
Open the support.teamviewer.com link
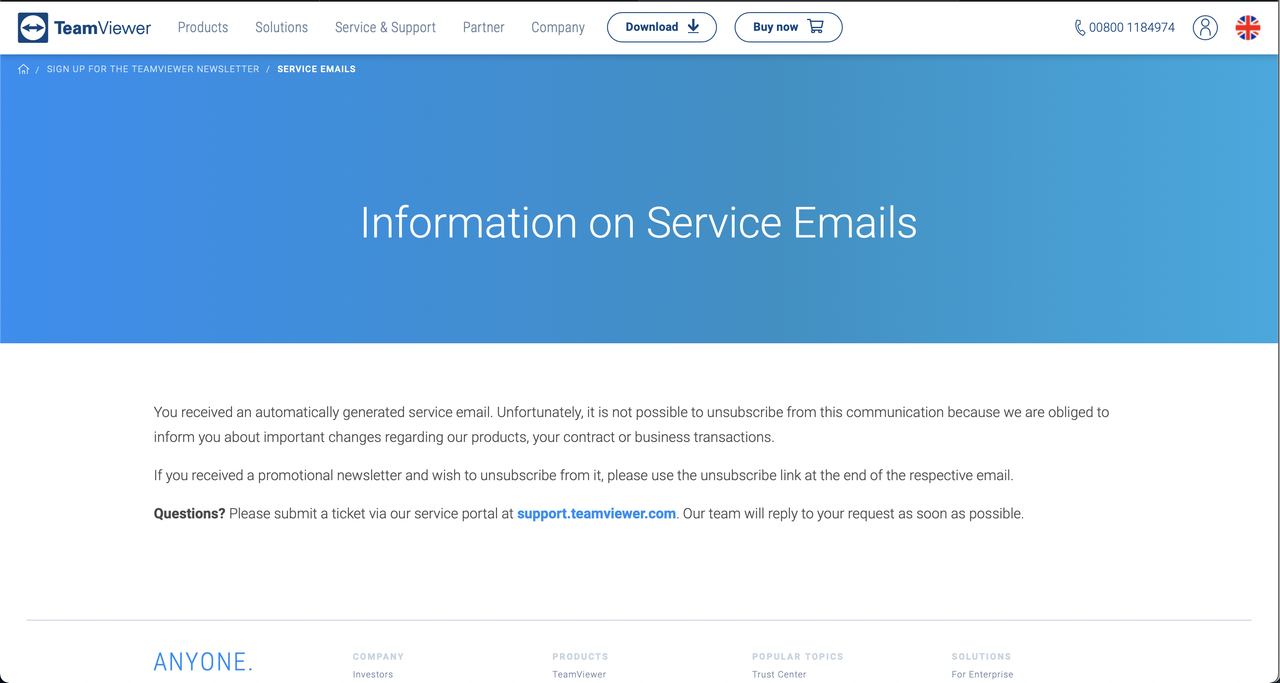point(596,513)
